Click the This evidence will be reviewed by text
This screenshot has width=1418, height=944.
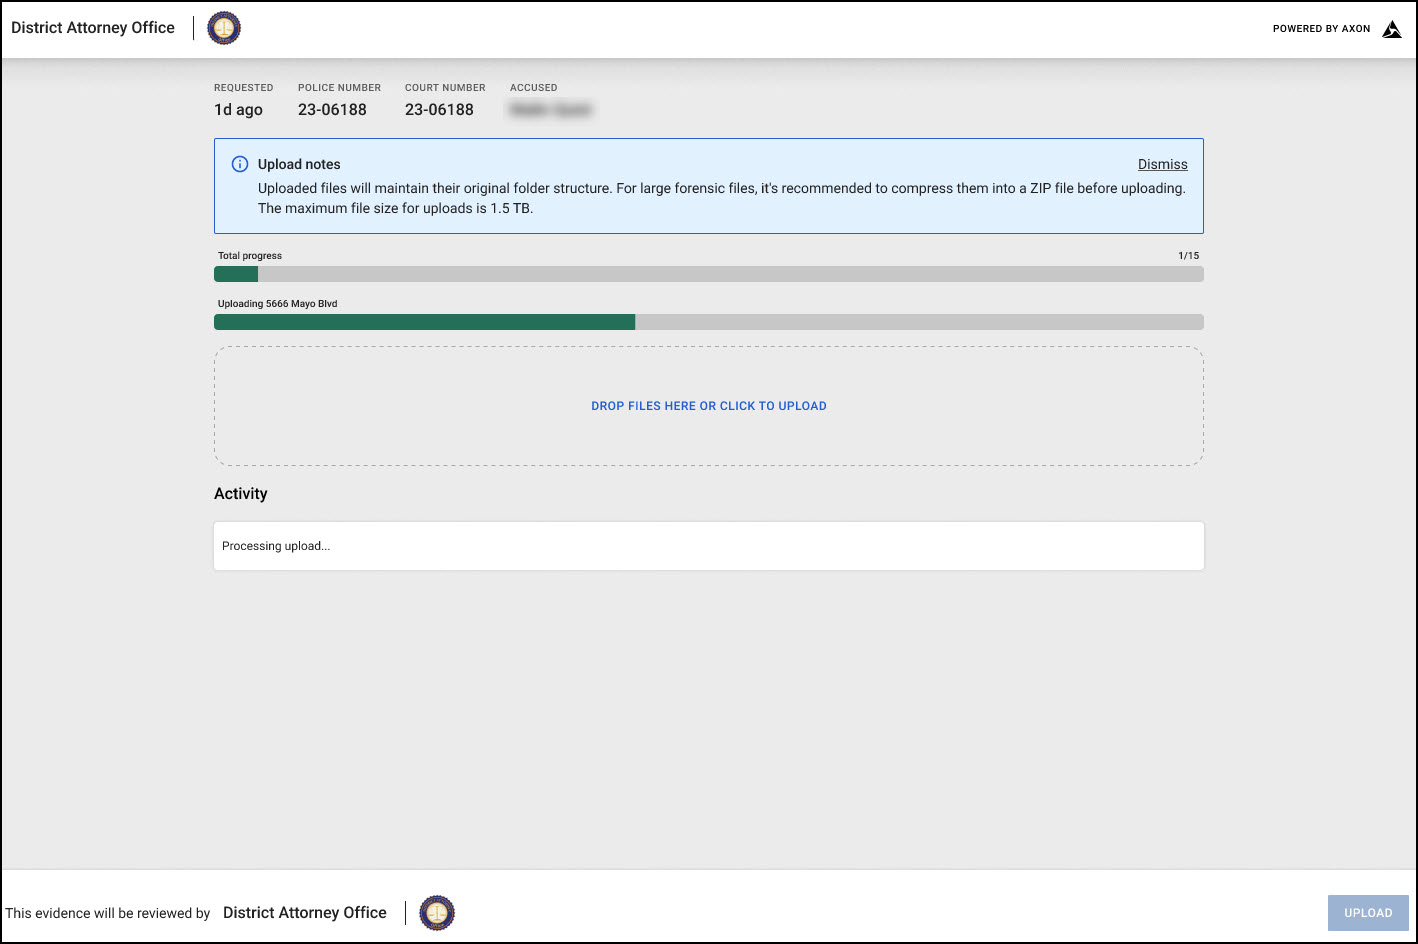tap(108, 912)
